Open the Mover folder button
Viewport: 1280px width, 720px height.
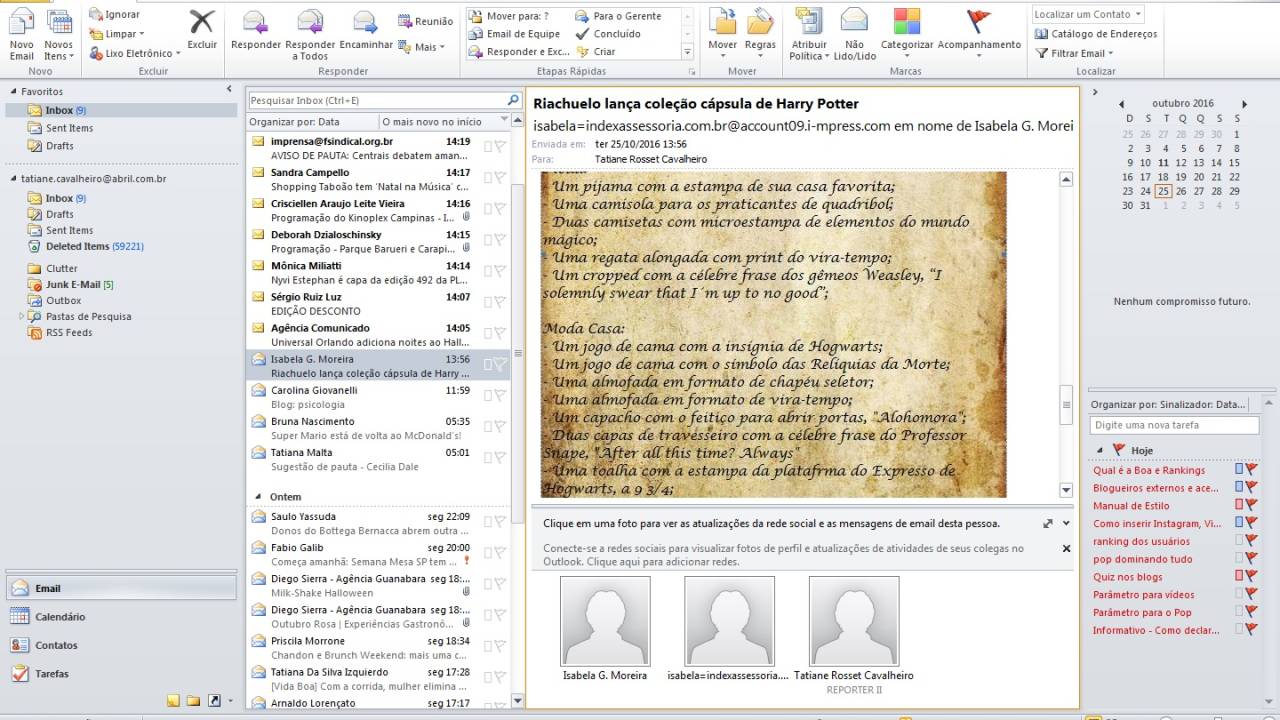(722, 34)
